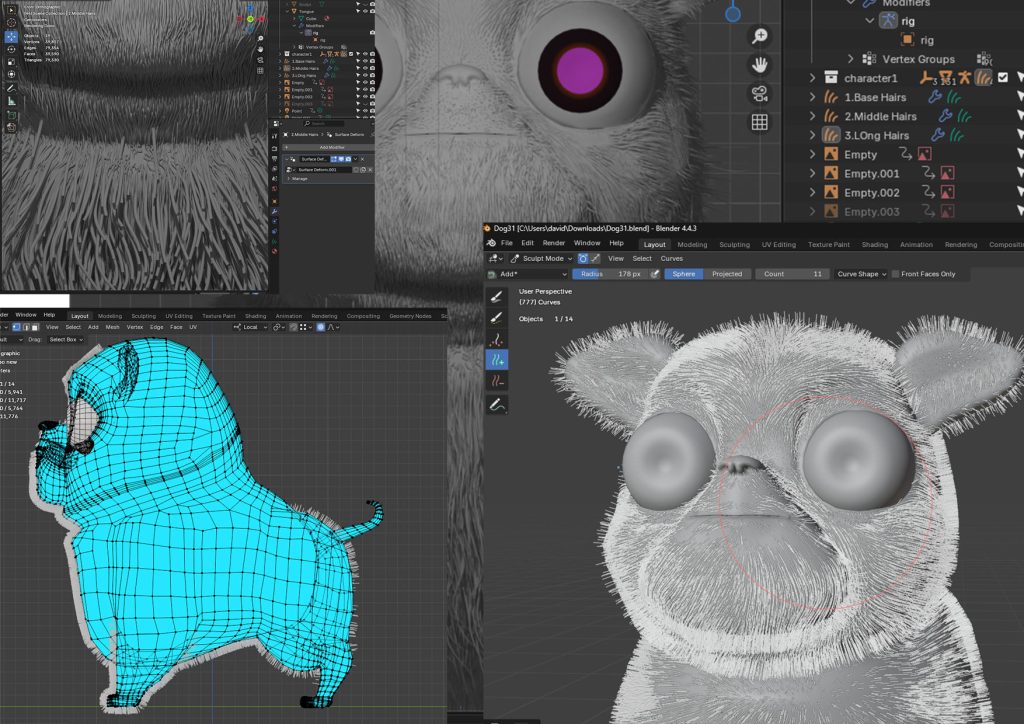1024x724 pixels.
Task: Click the wrench modifier icon on 2.Middle Hairs
Action: [945, 116]
